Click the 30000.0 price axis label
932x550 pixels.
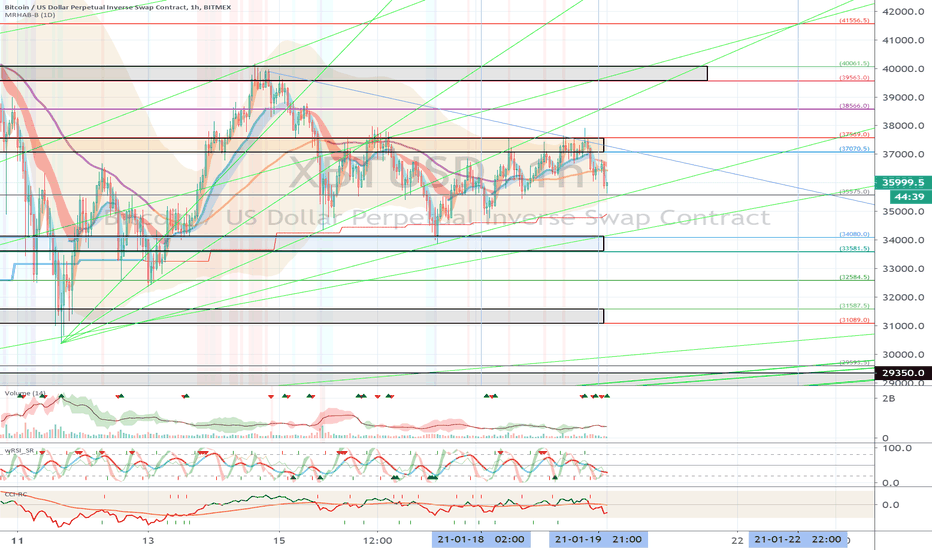point(903,354)
